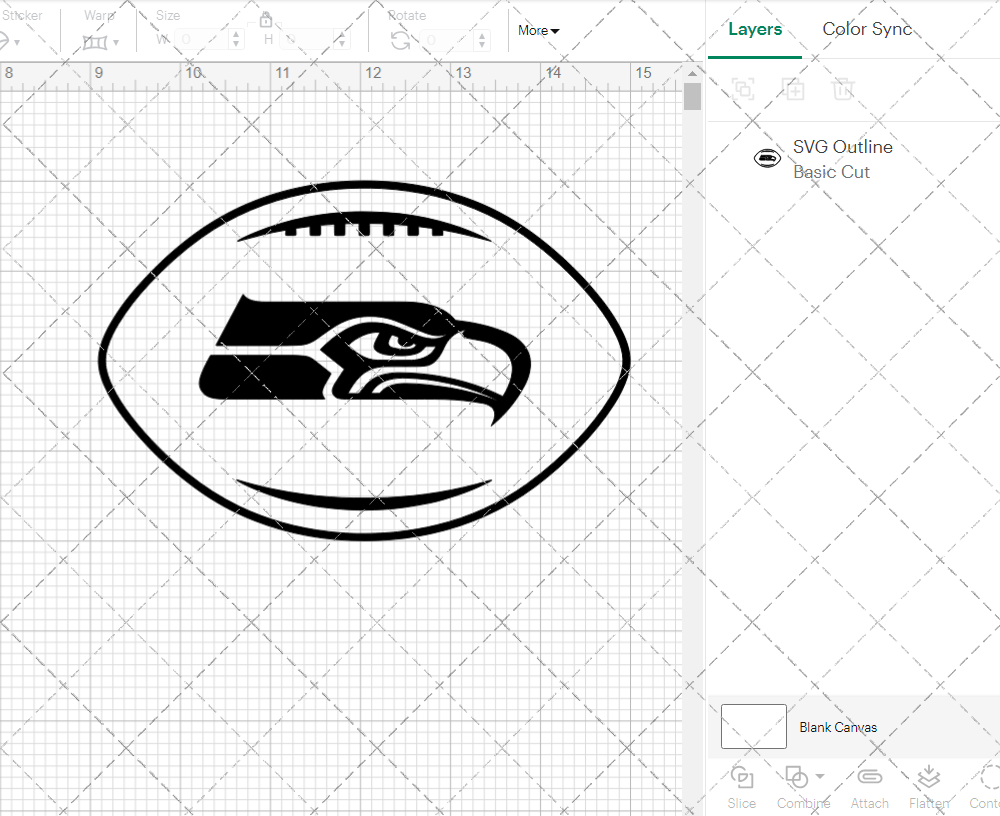
Task: Click the Slice tool icon
Action: click(742, 777)
